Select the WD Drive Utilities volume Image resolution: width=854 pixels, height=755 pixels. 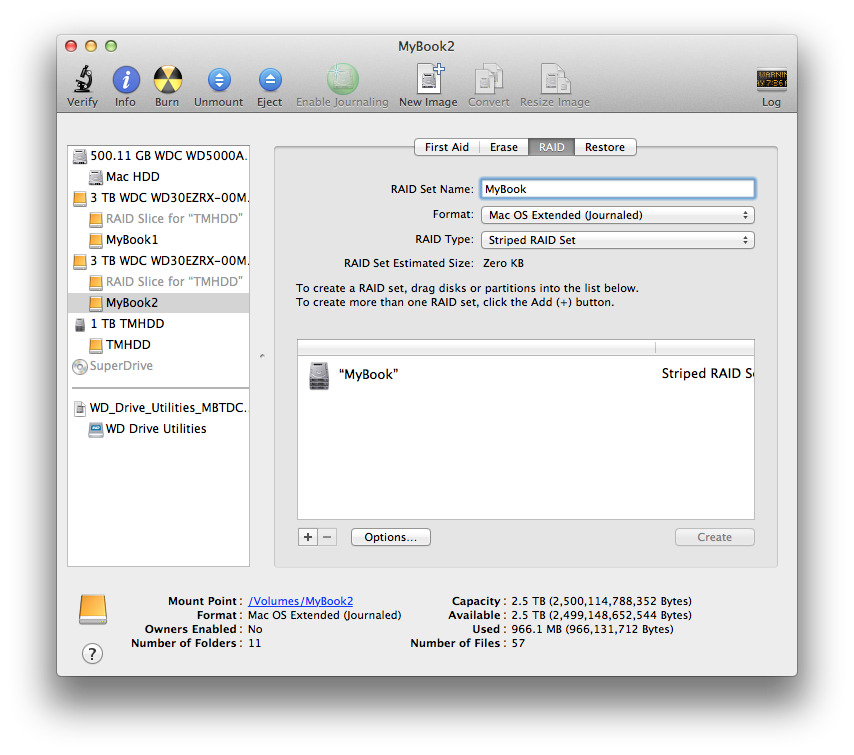click(159, 429)
